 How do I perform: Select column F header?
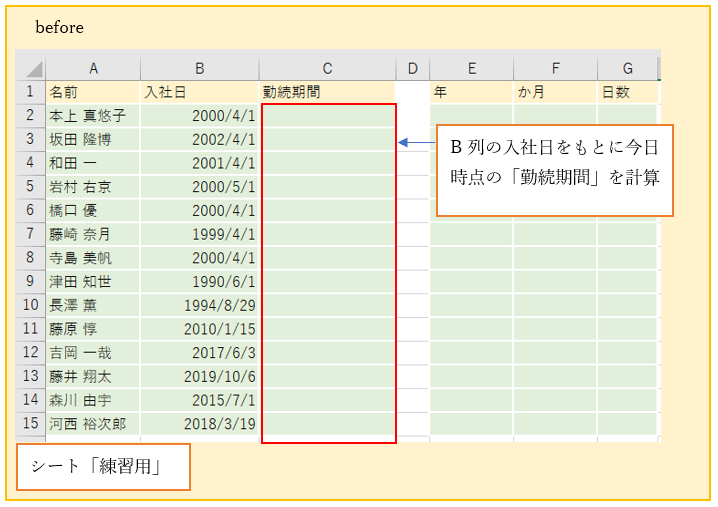click(x=556, y=69)
